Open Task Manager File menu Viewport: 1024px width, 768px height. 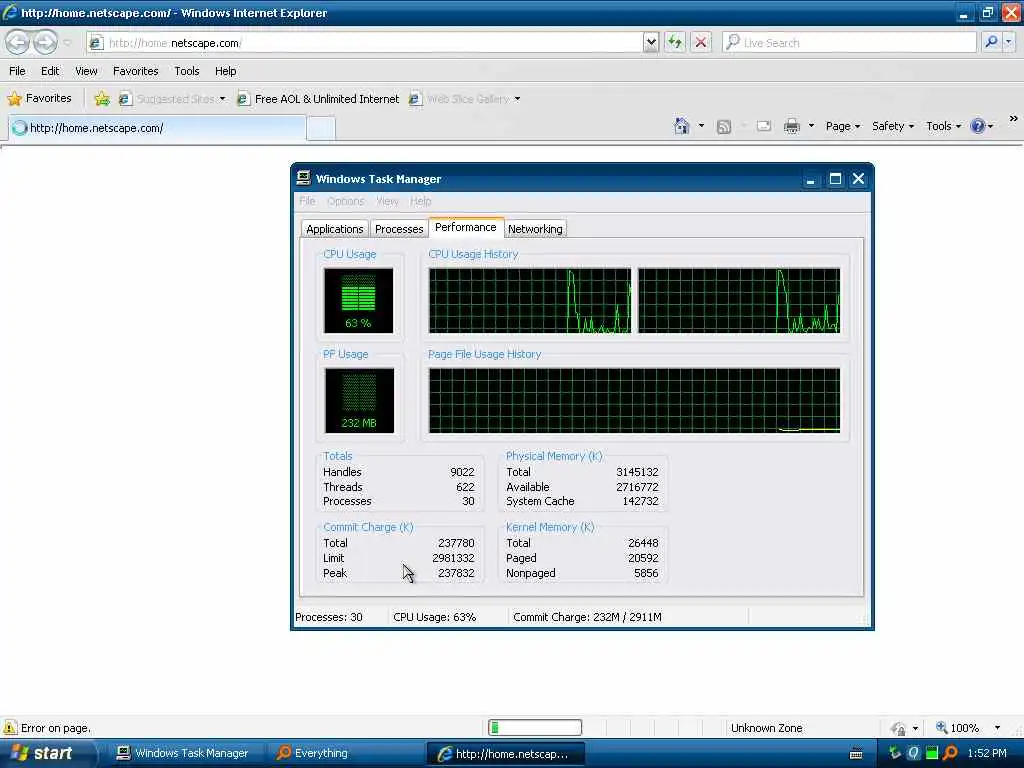(x=307, y=201)
